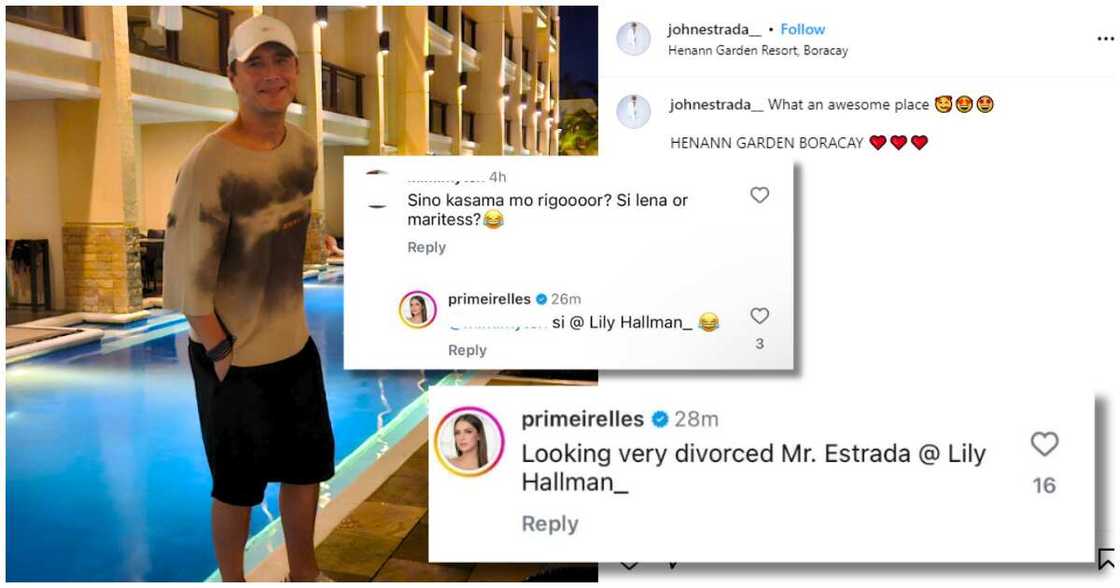Viewport: 1120px width, 588px height.
Task: Like the 'si @ Lily Hallman_' reply
Action: tap(759, 316)
